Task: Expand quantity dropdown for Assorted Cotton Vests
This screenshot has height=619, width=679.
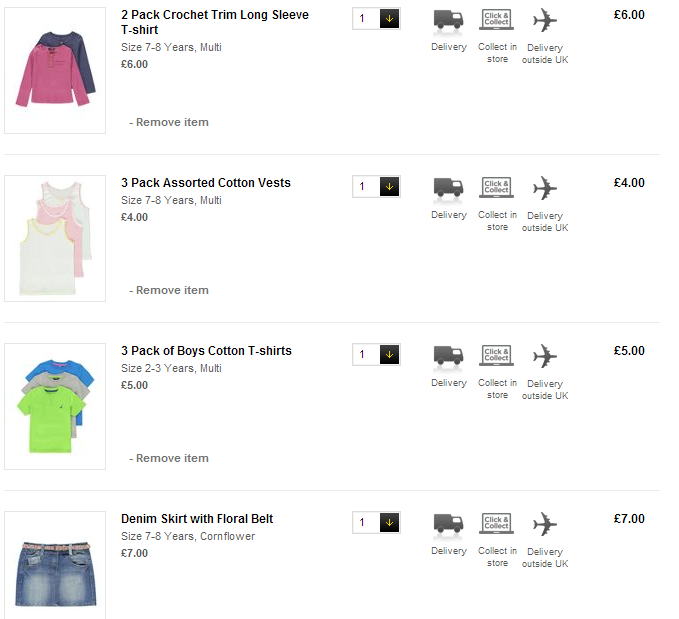Action: tap(389, 187)
